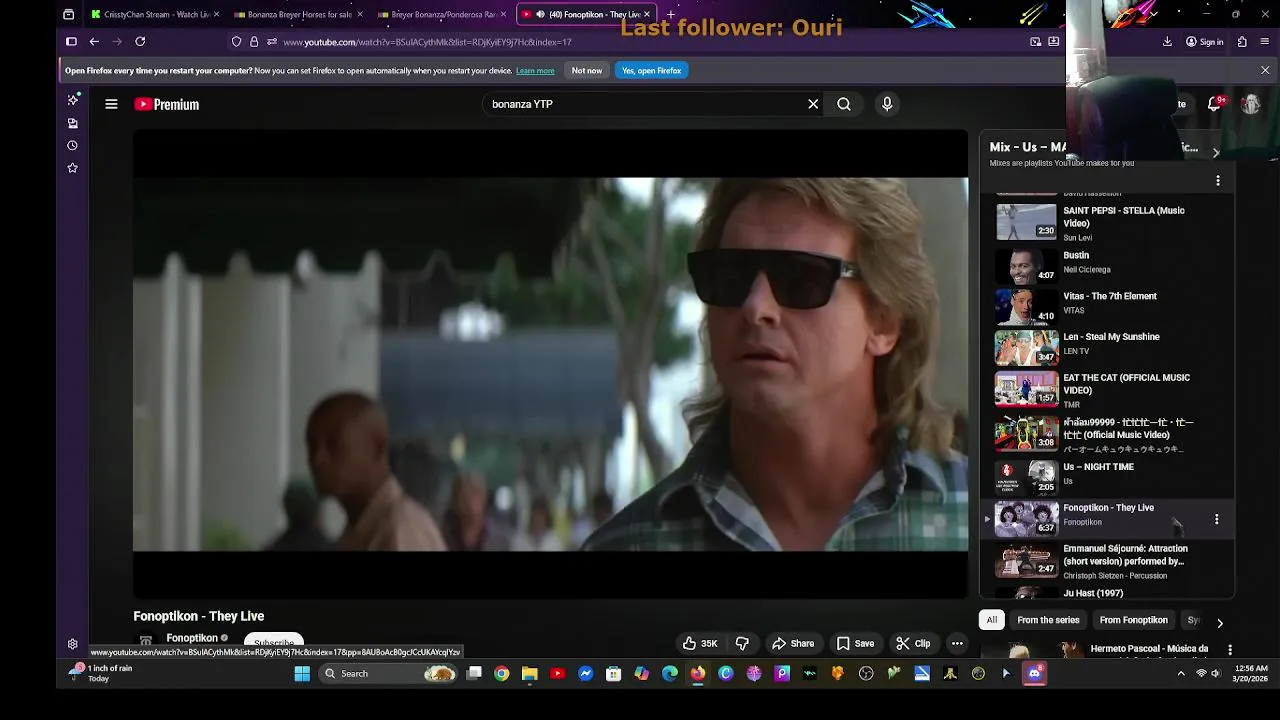This screenshot has width=1280, height=720.
Task: Open Mix playlist options three dots
Action: click(x=1218, y=181)
